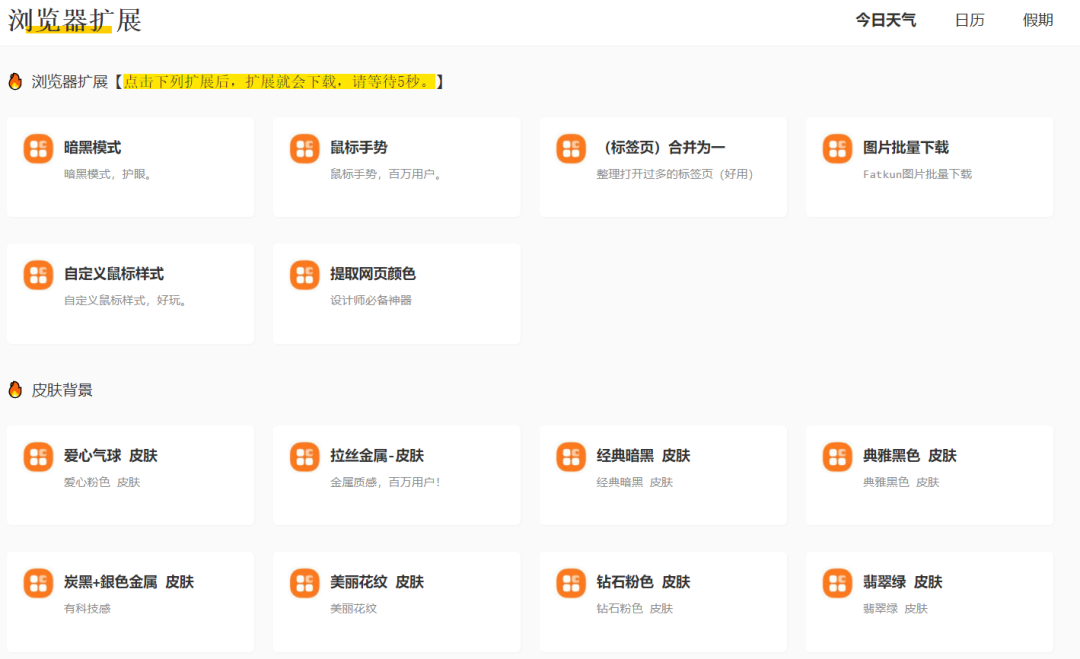Viewport: 1080px width, 659px height.
Task: Click the icon beside 提取网页颜色
Action: tap(304, 275)
